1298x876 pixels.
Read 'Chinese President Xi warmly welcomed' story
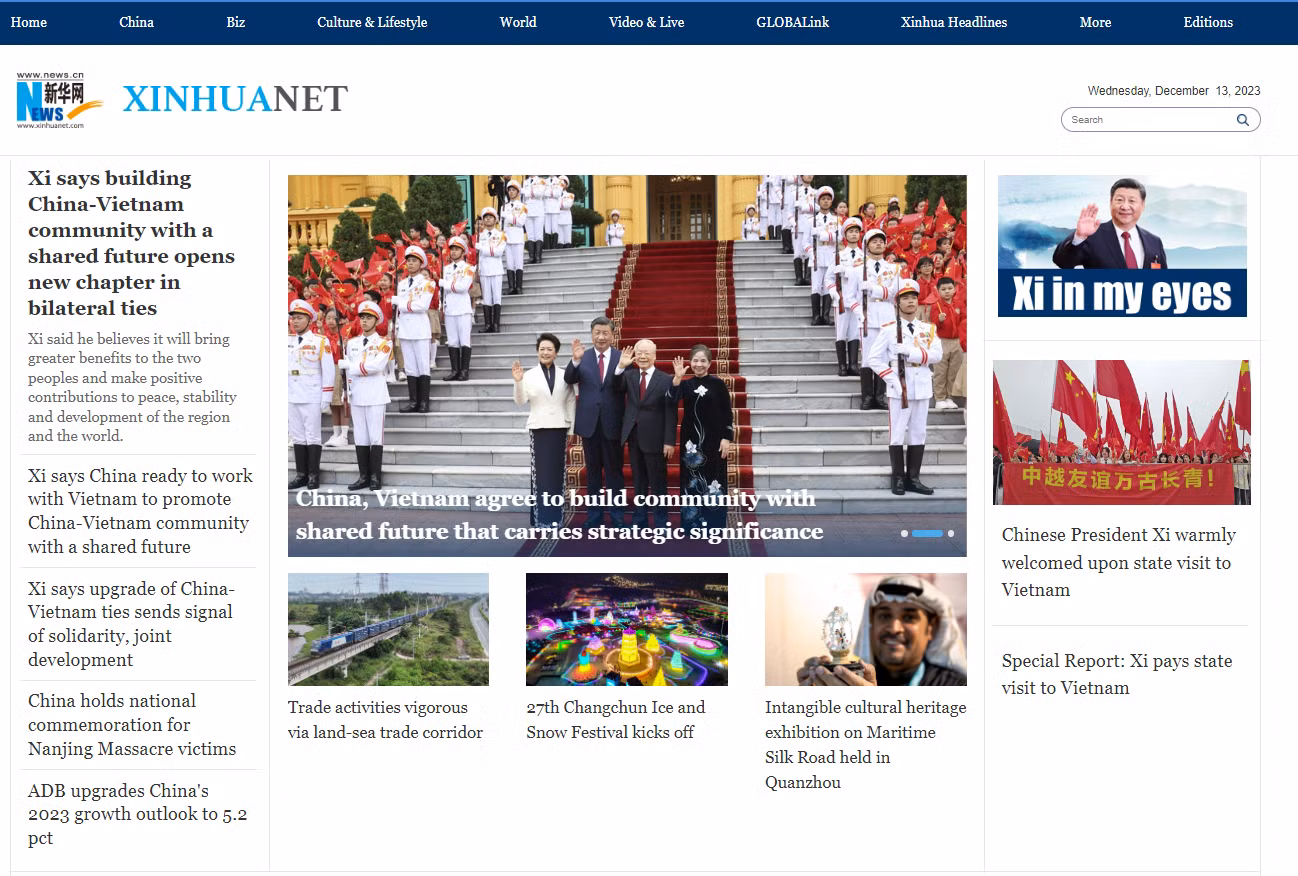[1119, 562]
